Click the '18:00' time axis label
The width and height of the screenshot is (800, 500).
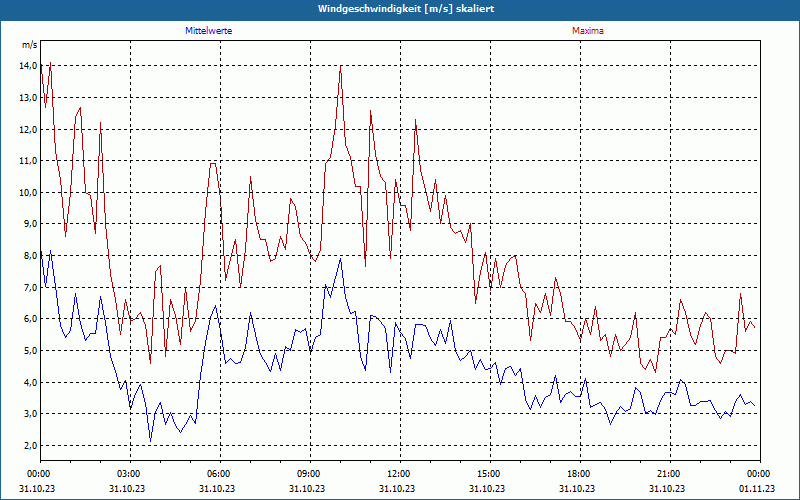pos(580,474)
